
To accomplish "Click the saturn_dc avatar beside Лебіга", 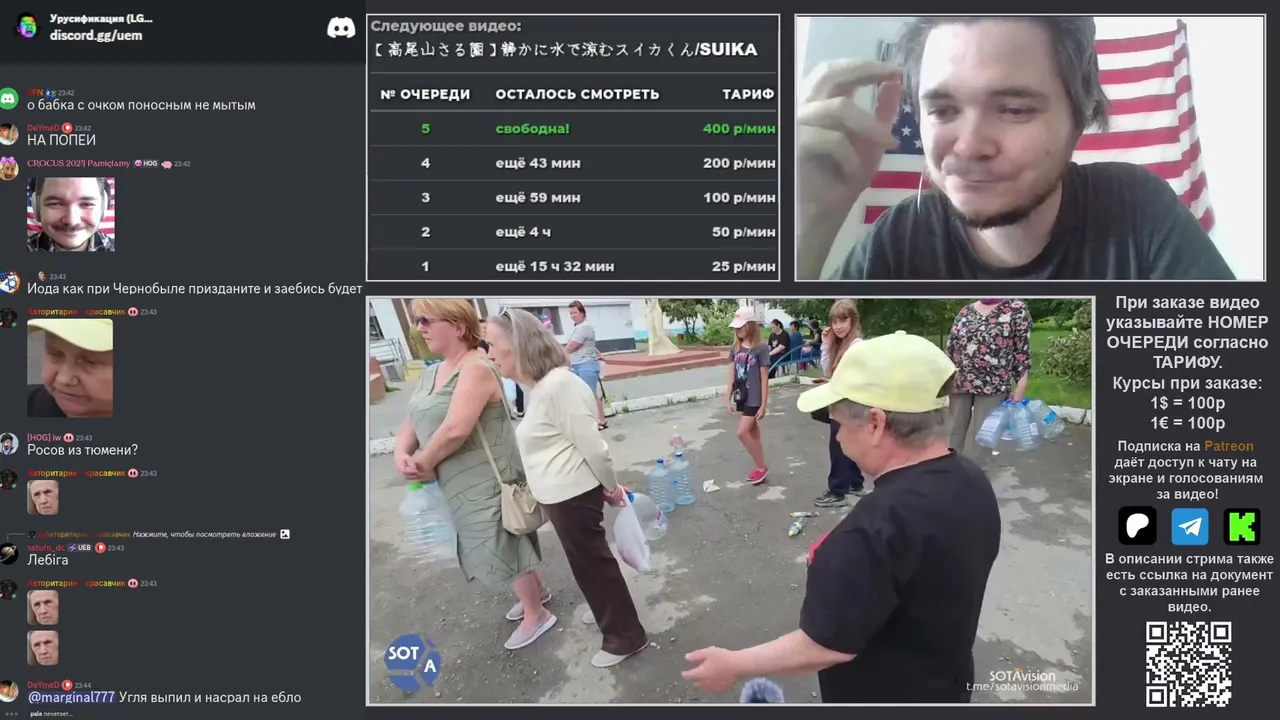I will (9, 553).
